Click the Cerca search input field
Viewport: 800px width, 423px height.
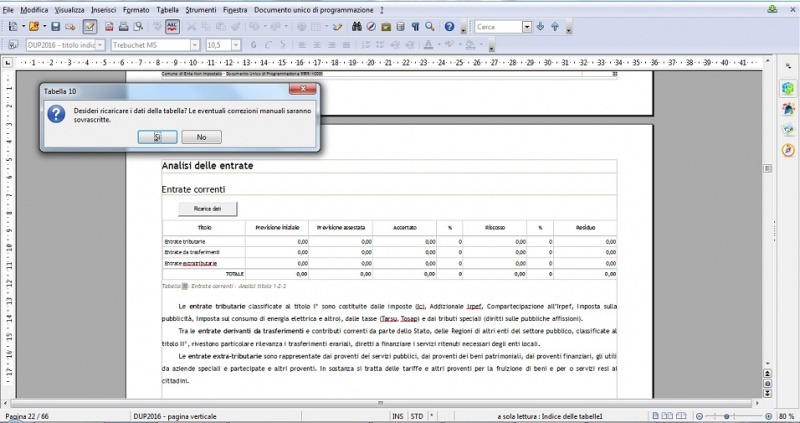click(502, 26)
